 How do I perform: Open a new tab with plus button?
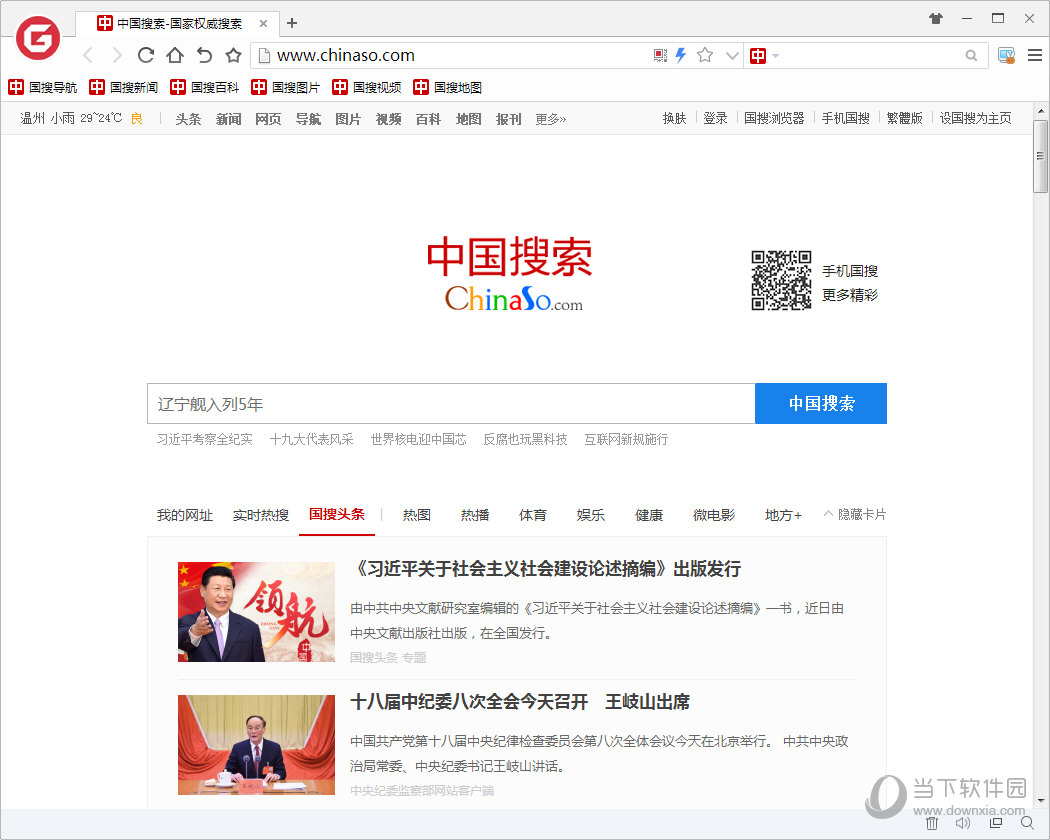click(x=292, y=23)
